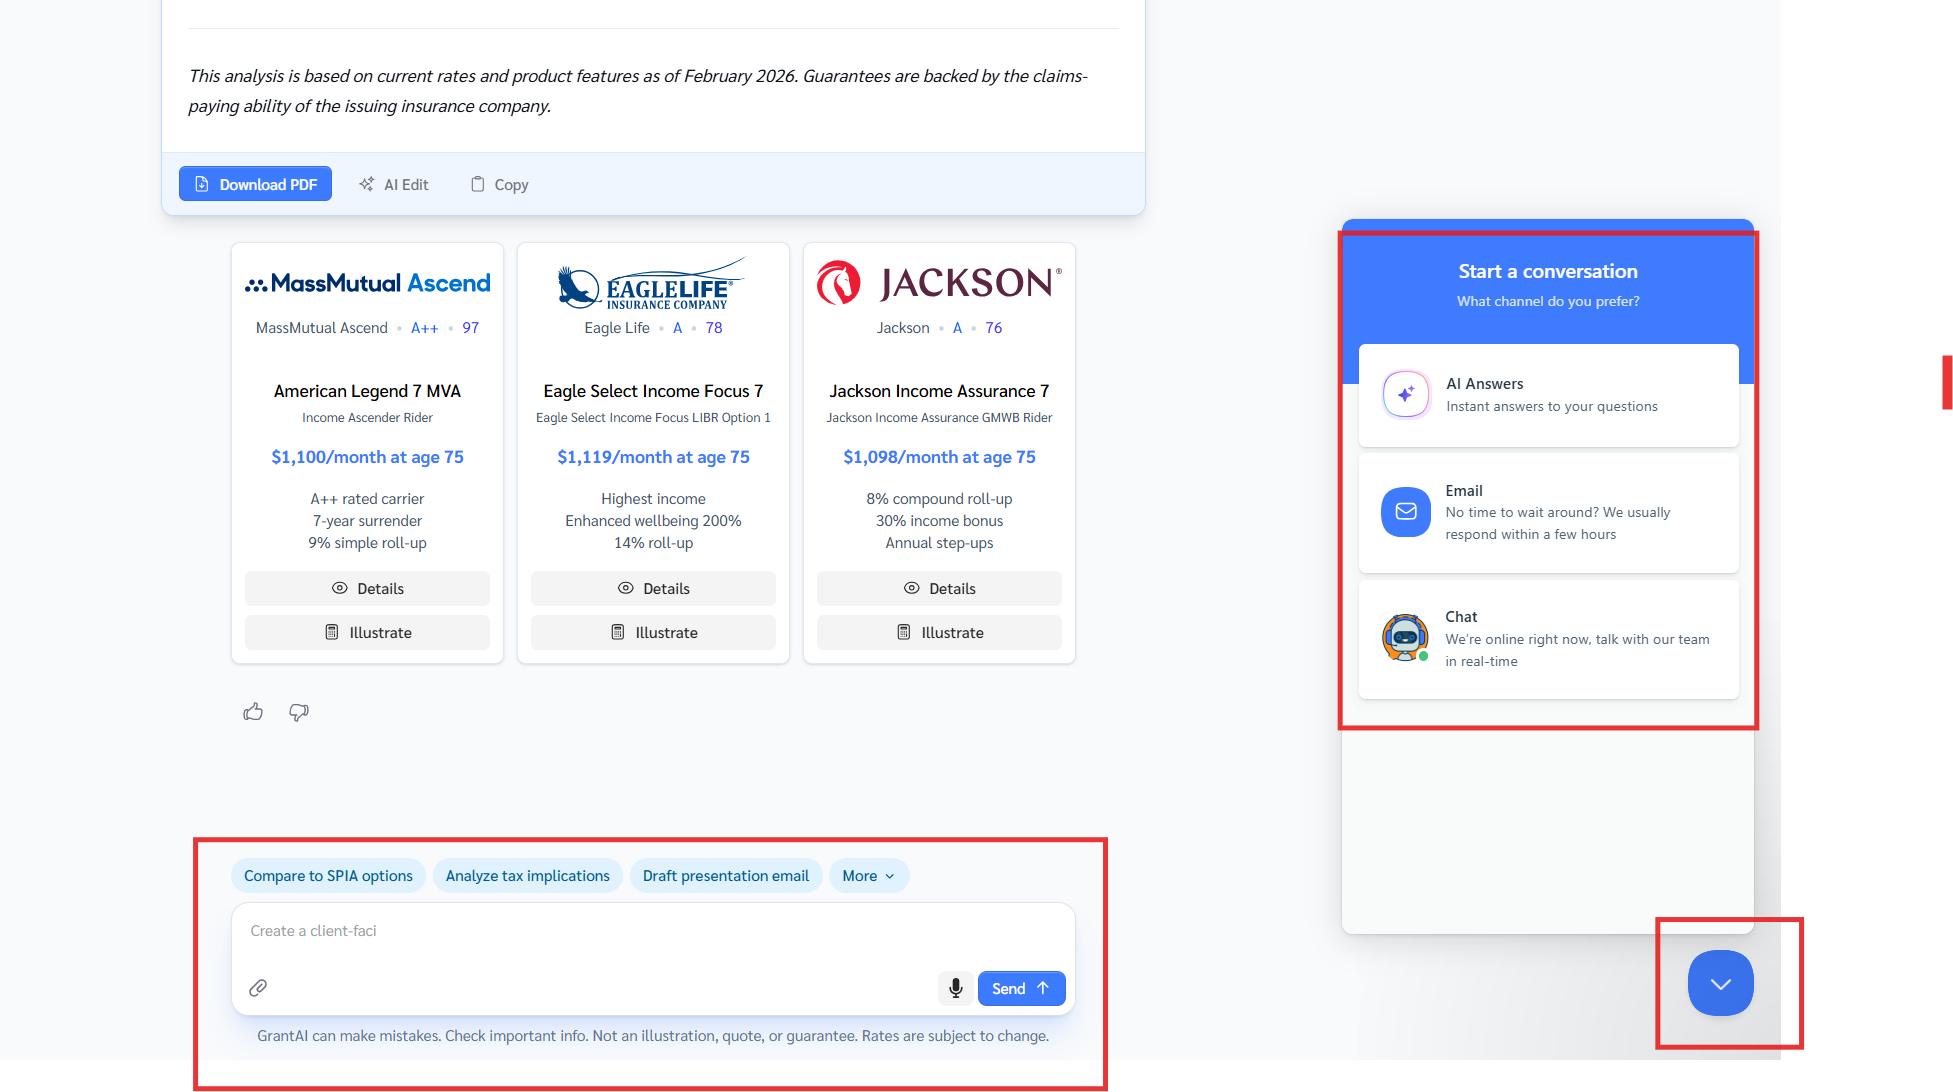Image resolution: width=1953 pixels, height=1092 pixels.
Task: Collapse the chat widget with chevron button
Action: 1720,983
